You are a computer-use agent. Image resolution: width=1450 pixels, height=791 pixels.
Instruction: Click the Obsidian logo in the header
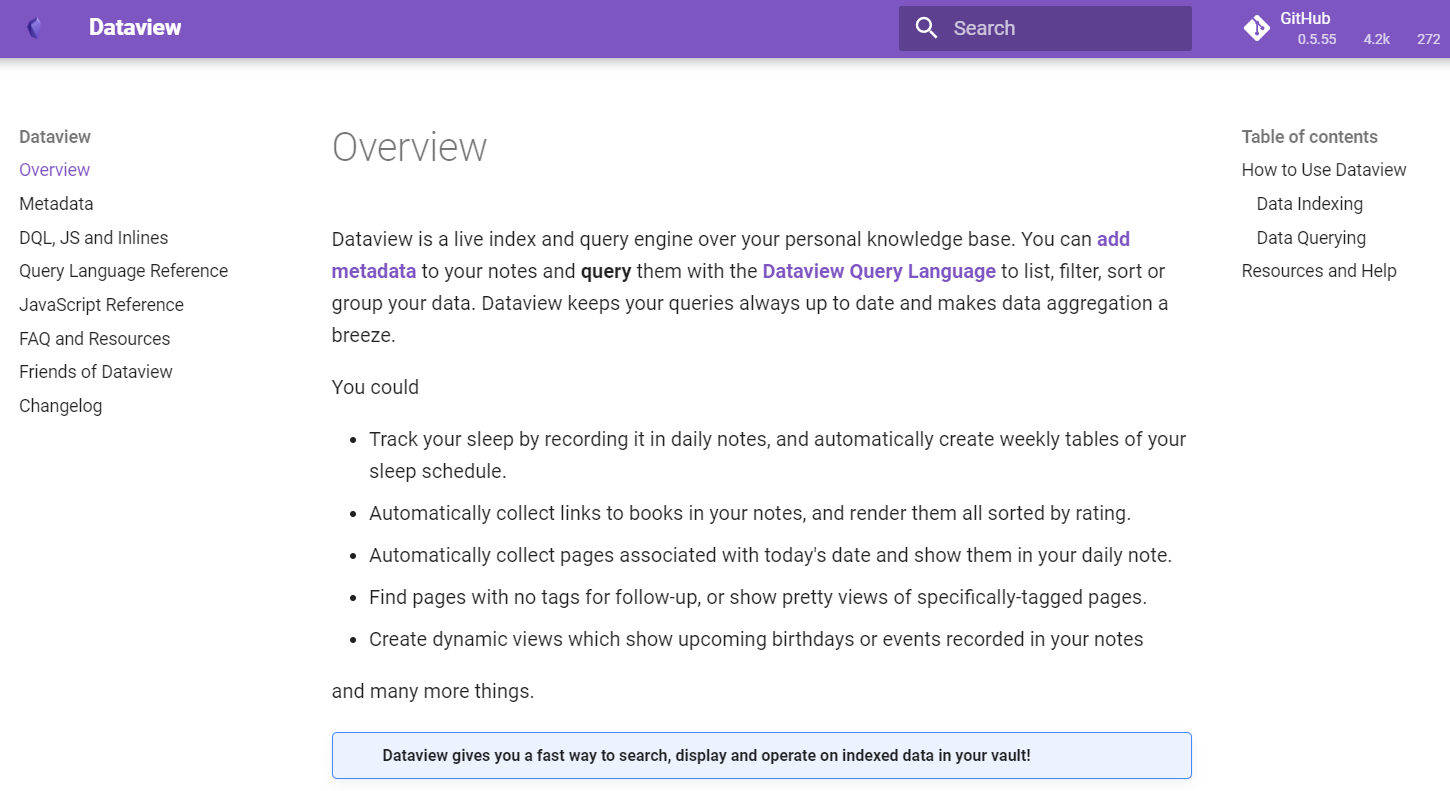pyautogui.click(x=34, y=27)
